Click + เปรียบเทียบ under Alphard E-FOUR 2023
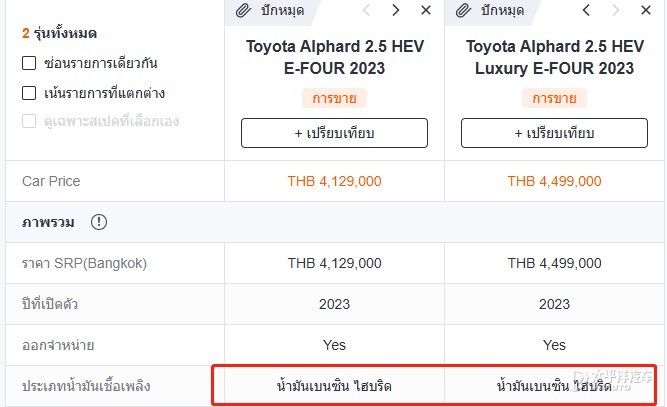The width and height of the screenshot is (667, 407). pos(334,133)
